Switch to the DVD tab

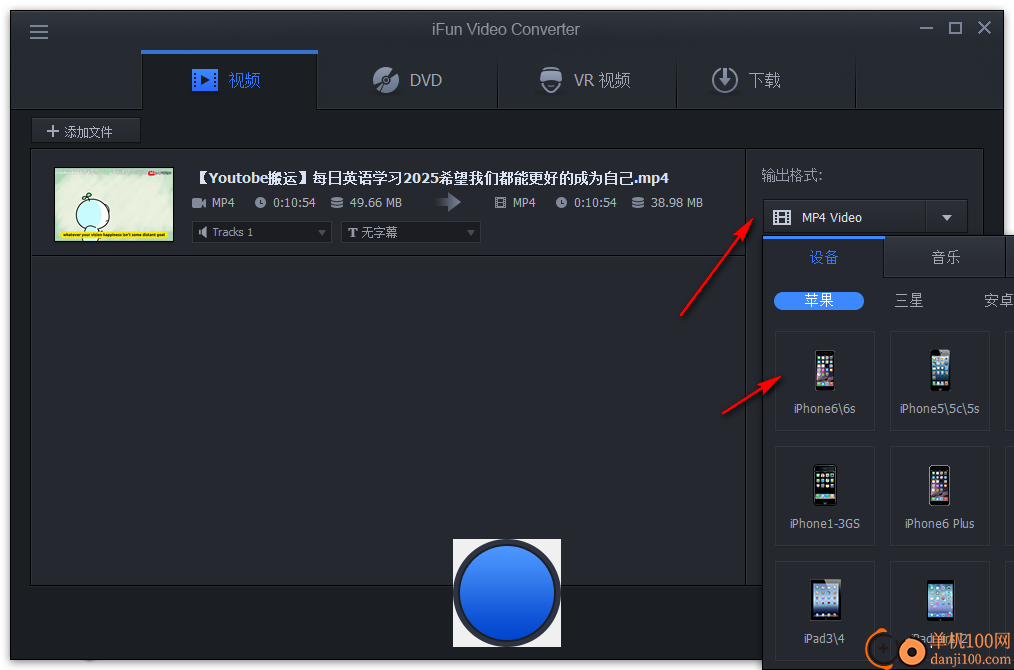coord(407,80)
